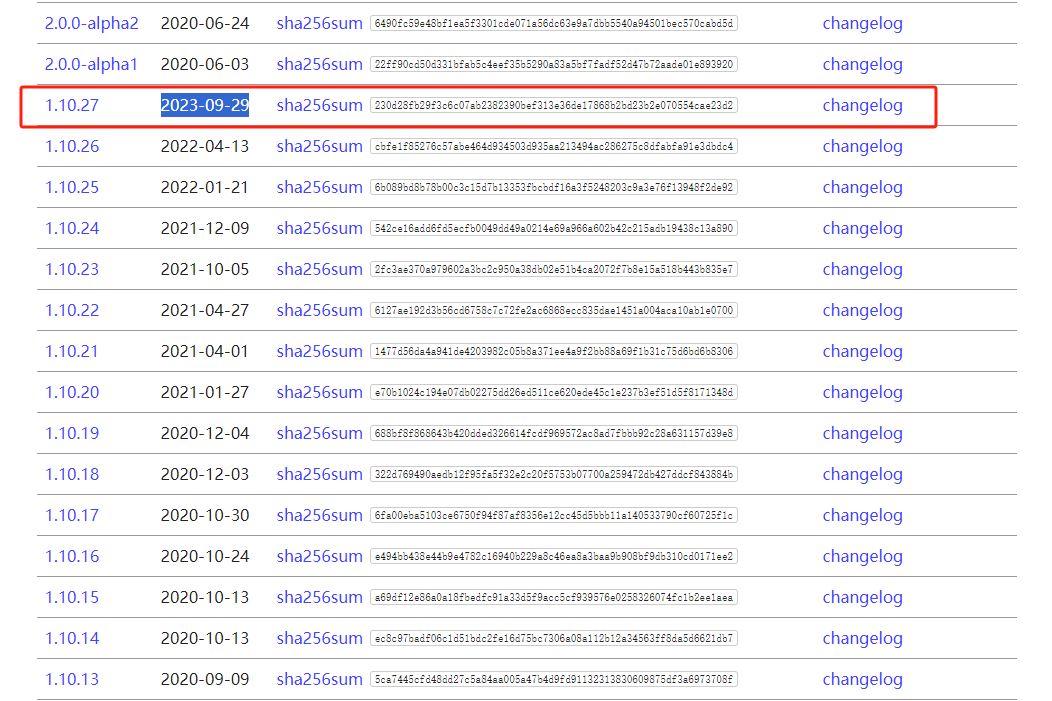View changelog for version 1.10.19
The width and height of the screenshot is (1052, 701).
(862, 433)
